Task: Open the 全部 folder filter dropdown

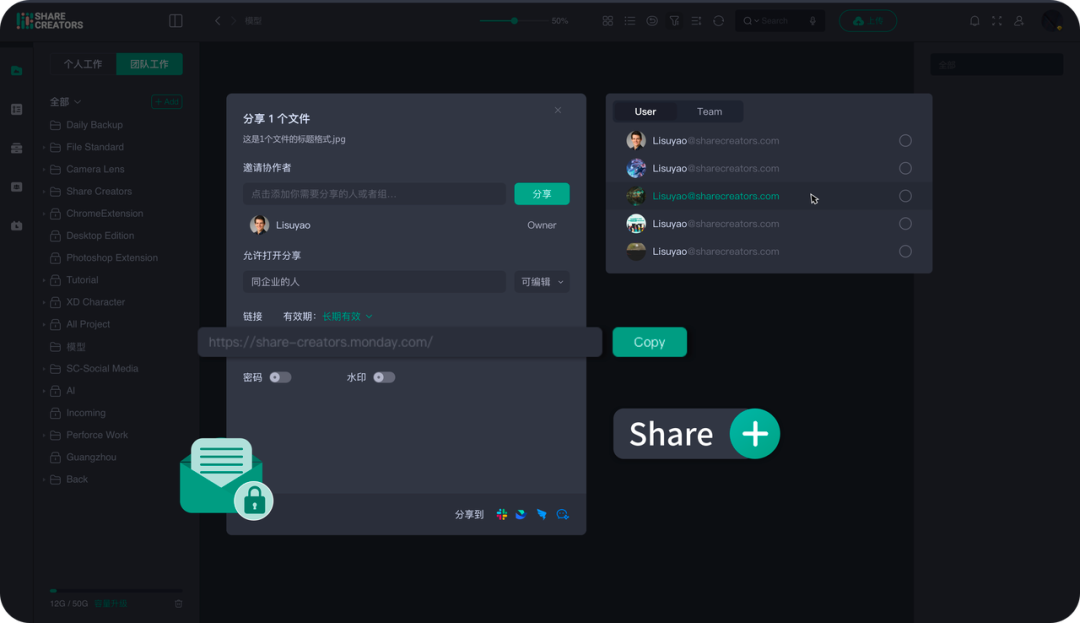Action: 65,102
